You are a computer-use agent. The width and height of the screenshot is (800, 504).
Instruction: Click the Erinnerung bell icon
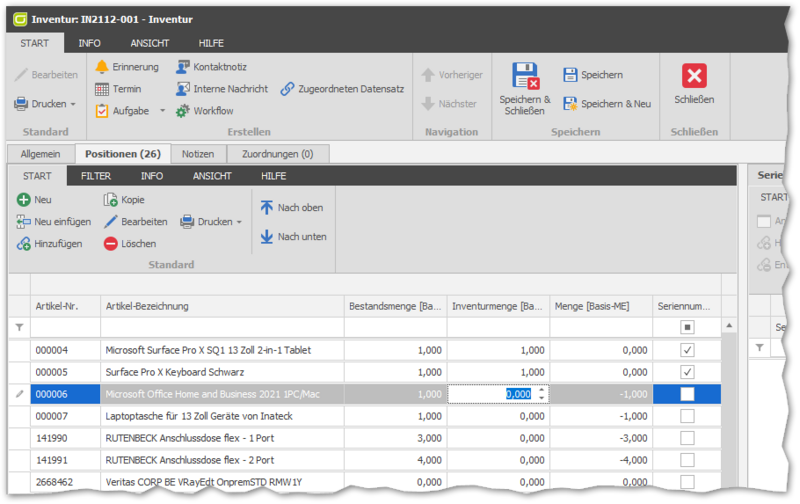102,67
